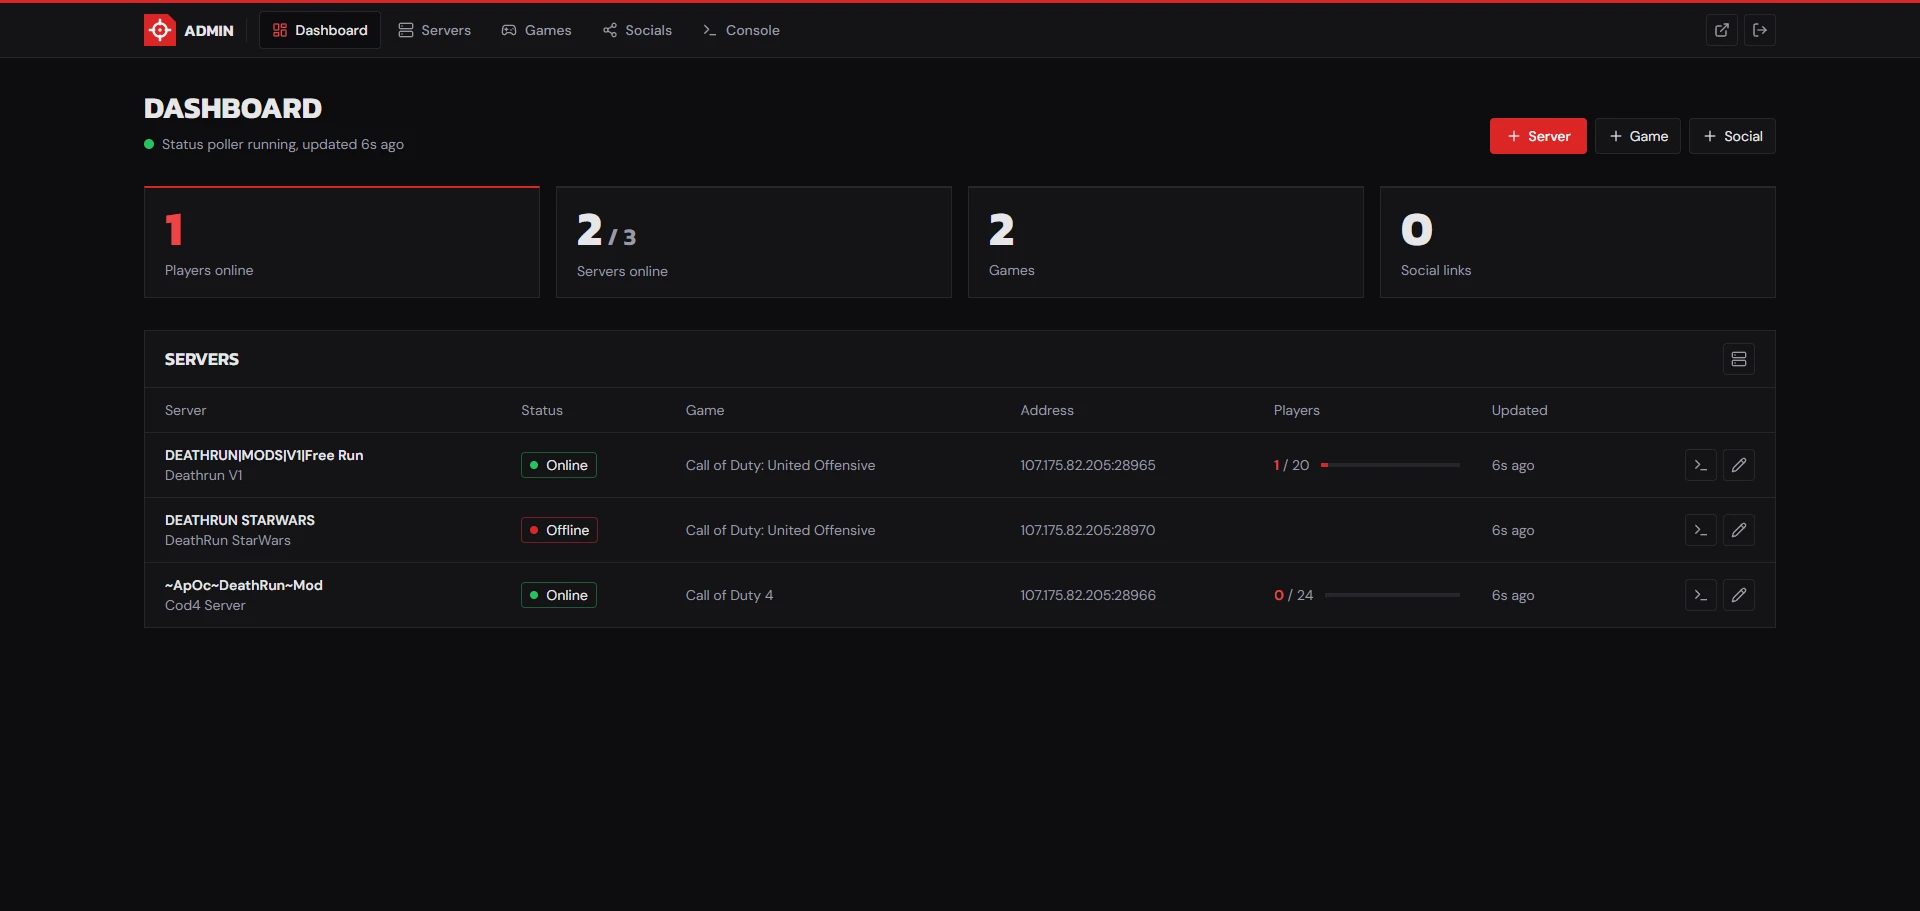Click the 1 / 20 players count

coord(1291,465)
